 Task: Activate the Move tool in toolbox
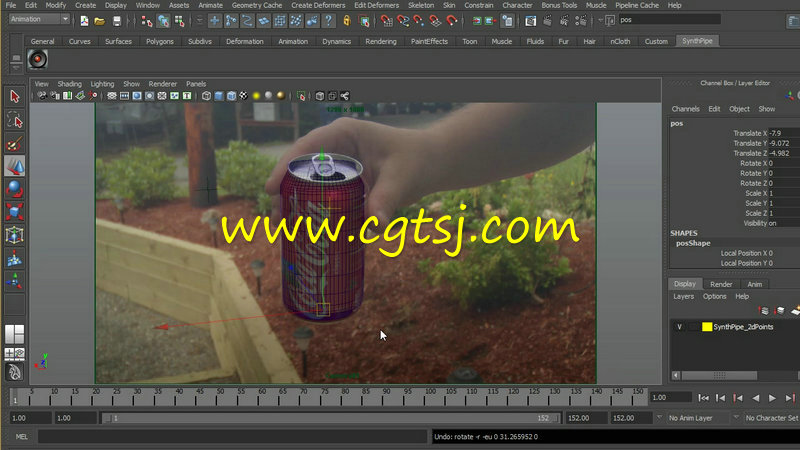[x=14, y=166]
